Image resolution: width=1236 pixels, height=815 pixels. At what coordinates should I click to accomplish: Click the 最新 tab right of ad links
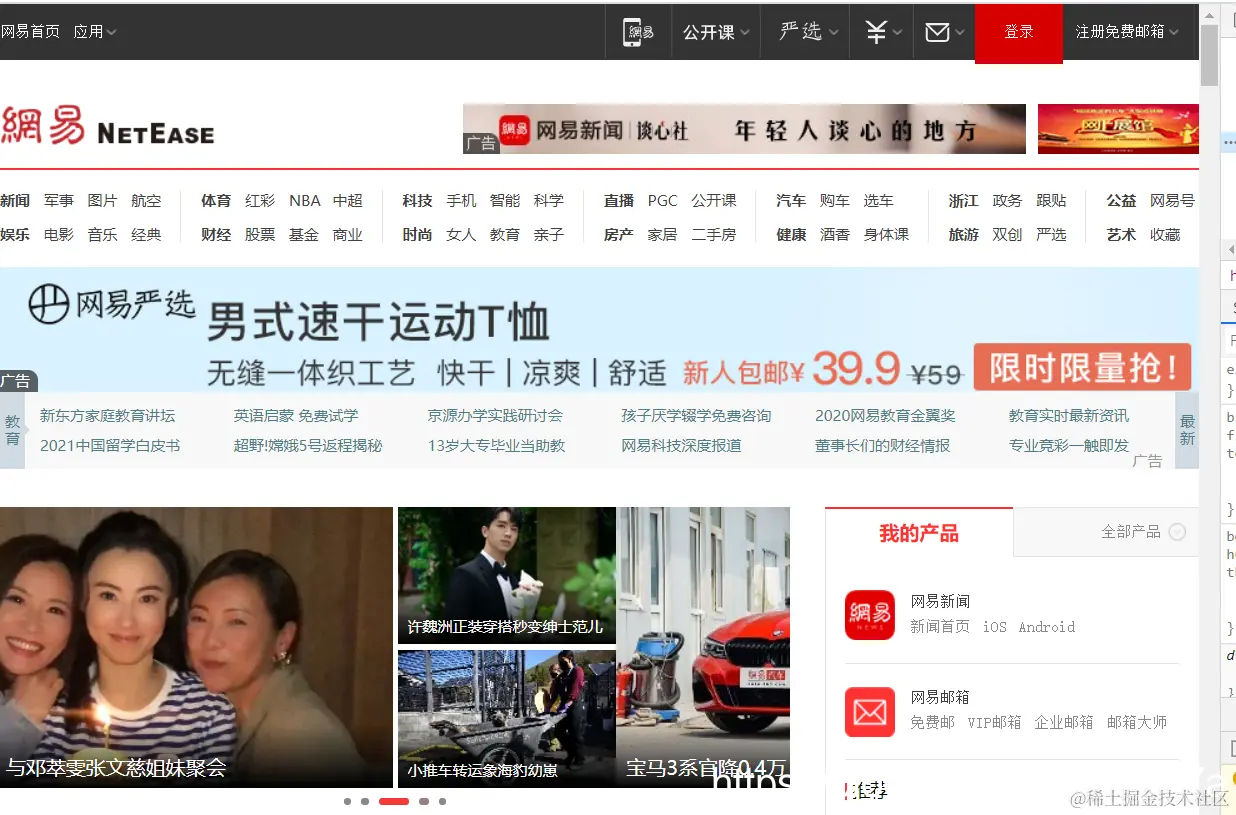1187,430
